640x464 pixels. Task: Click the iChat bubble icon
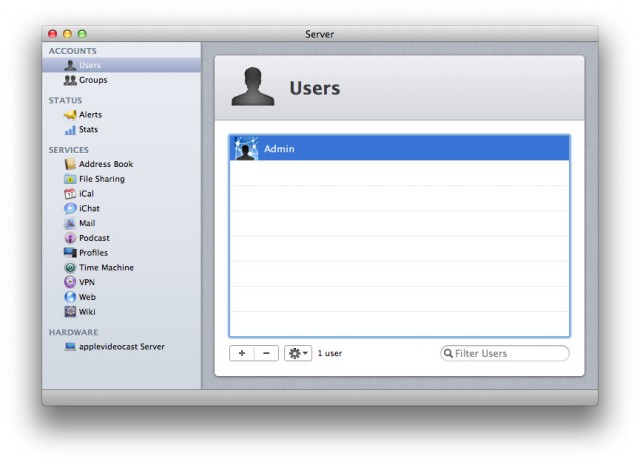[x=70, y=209]
